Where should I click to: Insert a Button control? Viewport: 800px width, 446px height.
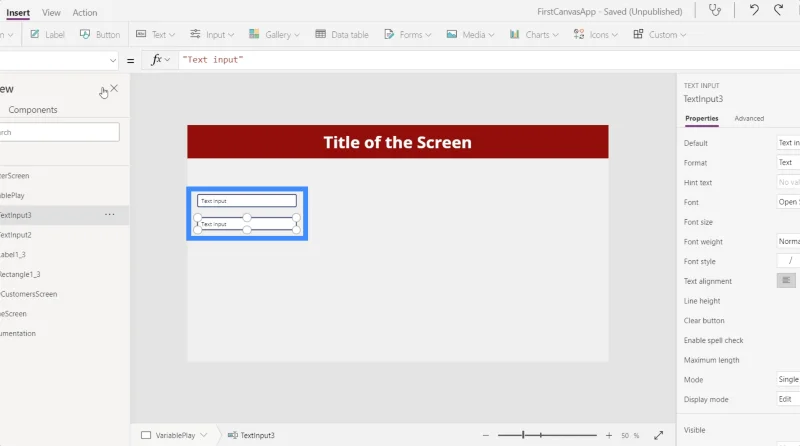(100, 35)
